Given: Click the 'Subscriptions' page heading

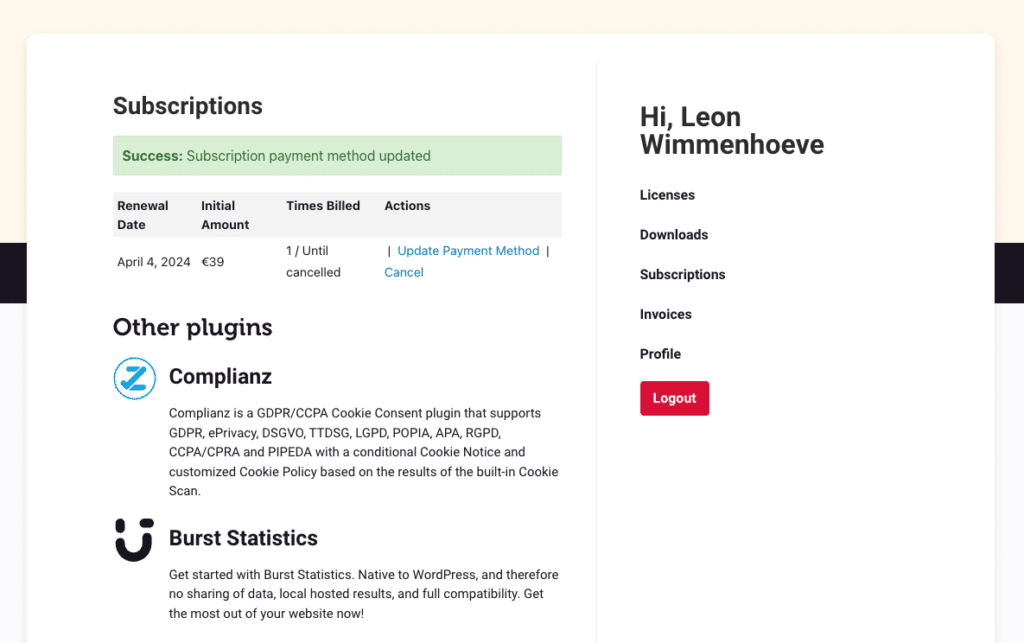Looking at the screenshot, I should pyautogui.click(x=187, y=106).
